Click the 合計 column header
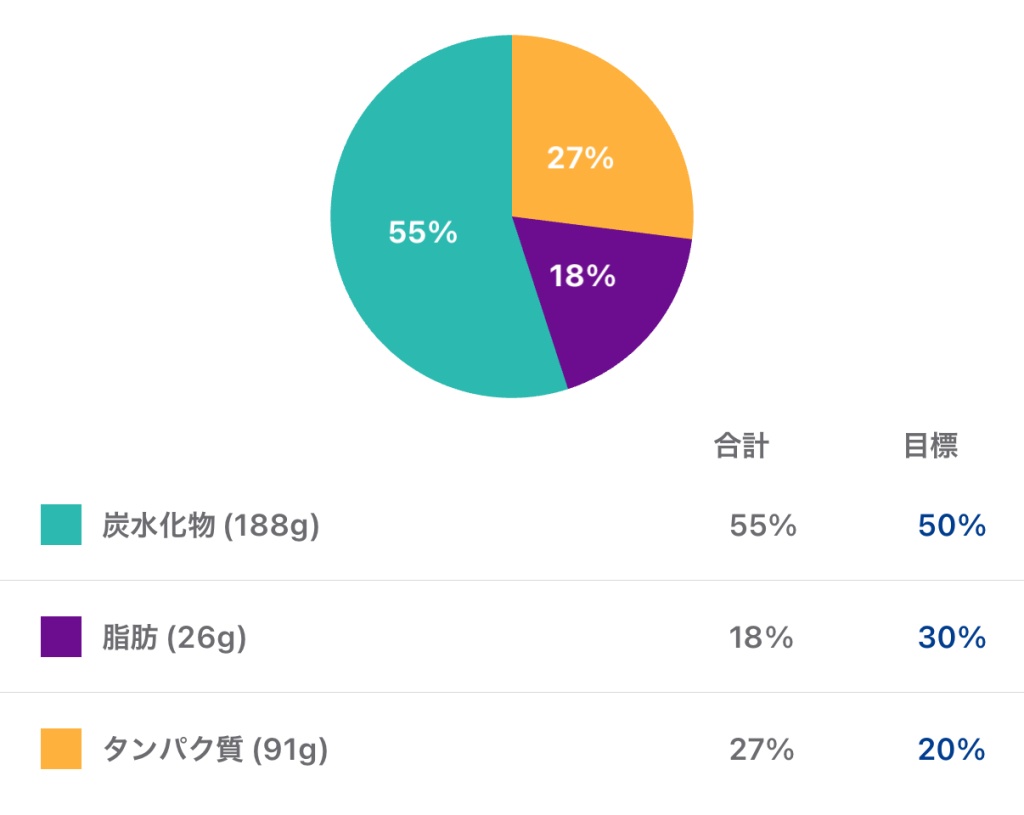Screen dimensions: 1024x815 (741, 446)
